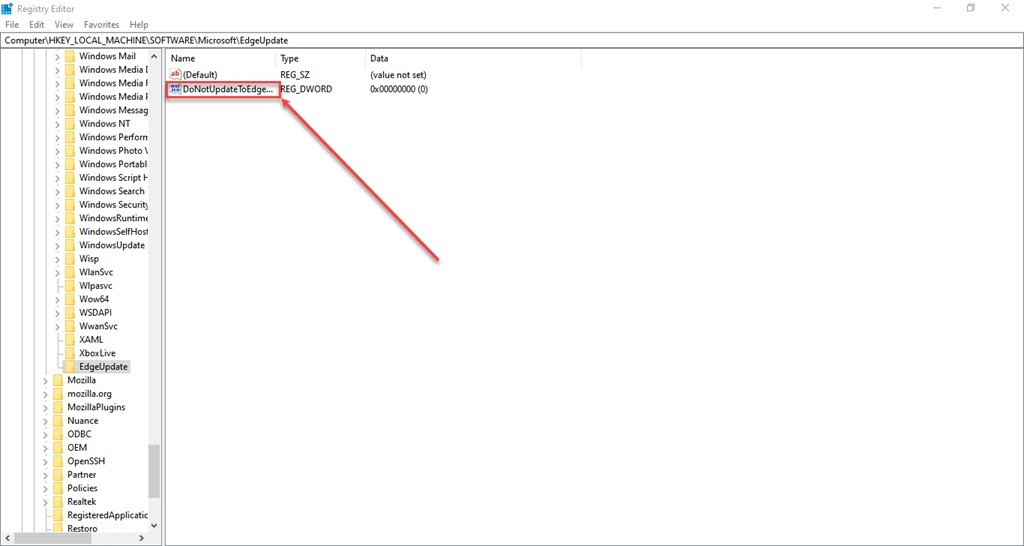
Task: Click the tree pane scroll-right arrow
Action: pos(140,538)
